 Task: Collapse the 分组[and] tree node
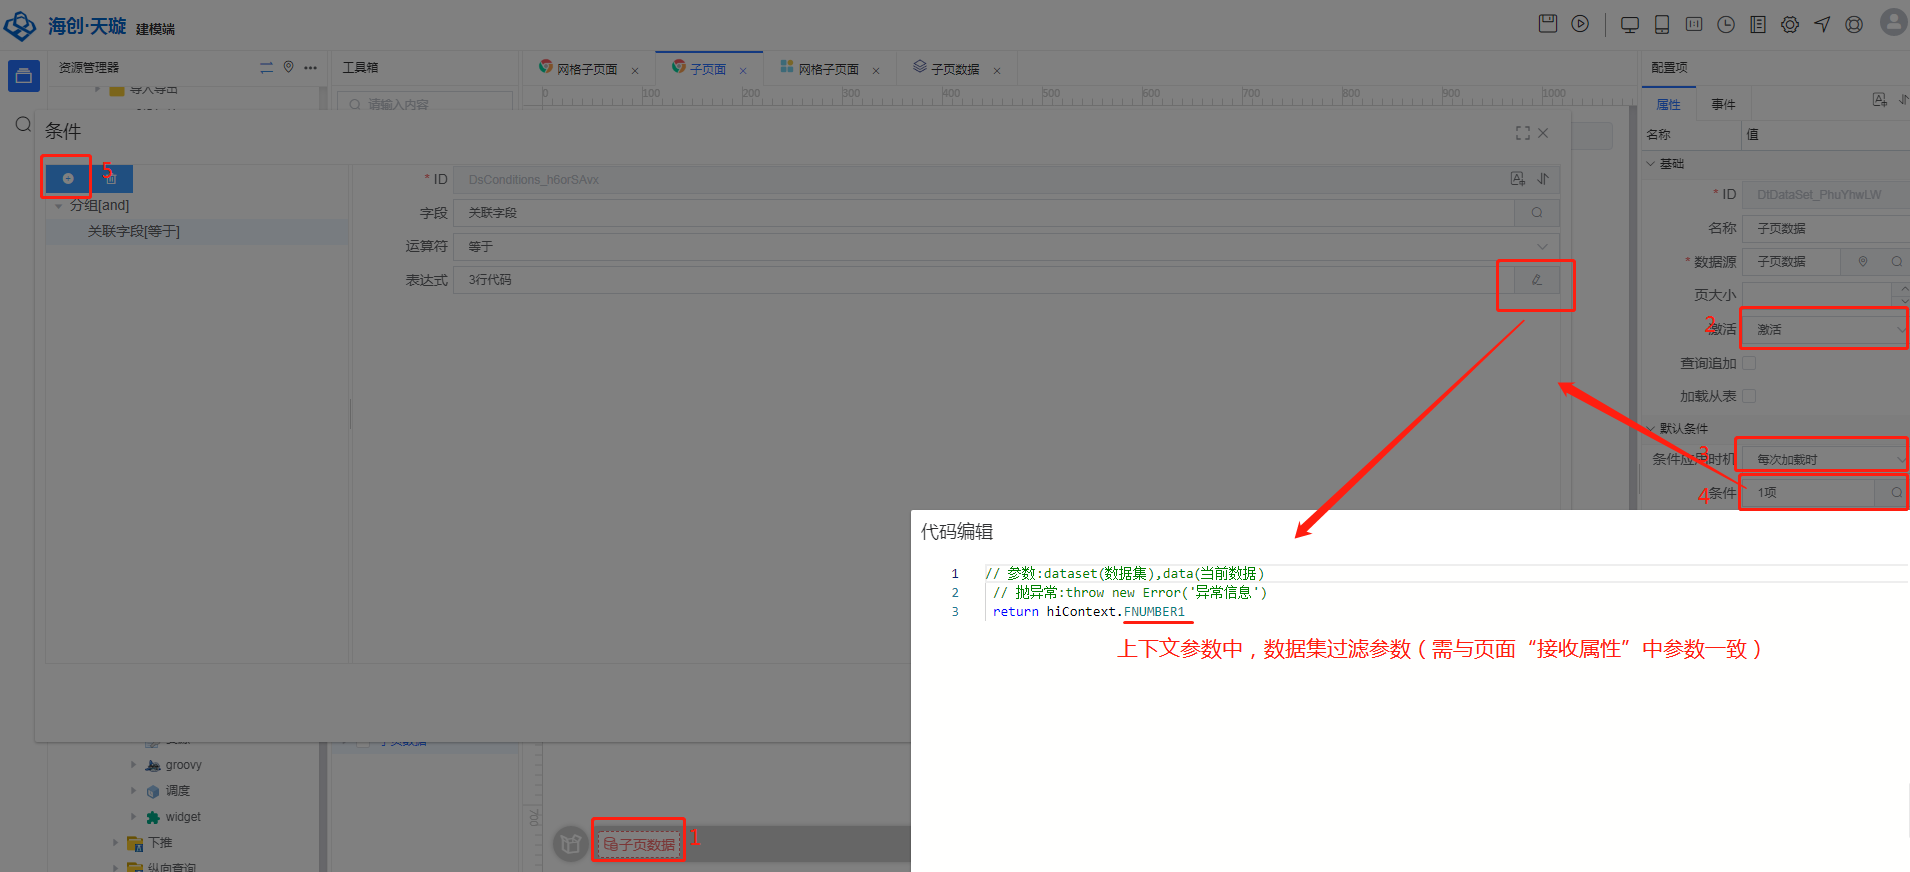pos(59,206)
